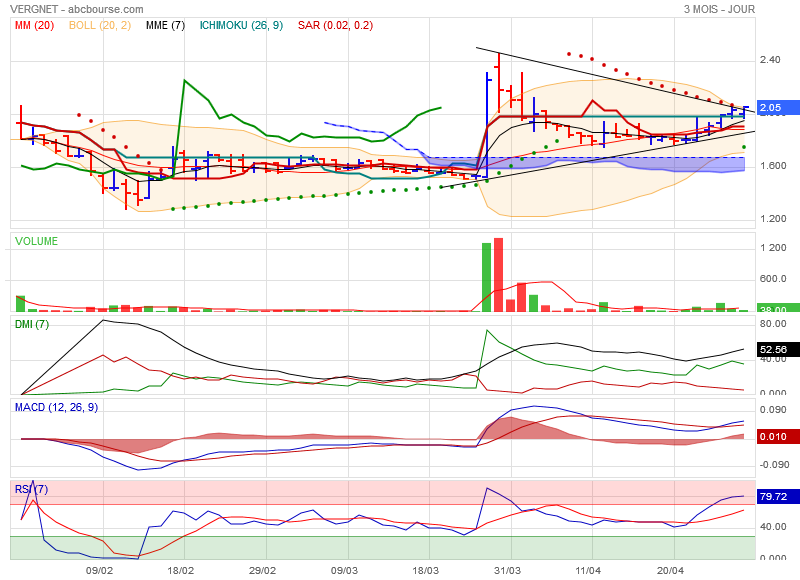Click the 09/03 date label
The height and width of the screenshot is (580, 800).
[344, 570]
